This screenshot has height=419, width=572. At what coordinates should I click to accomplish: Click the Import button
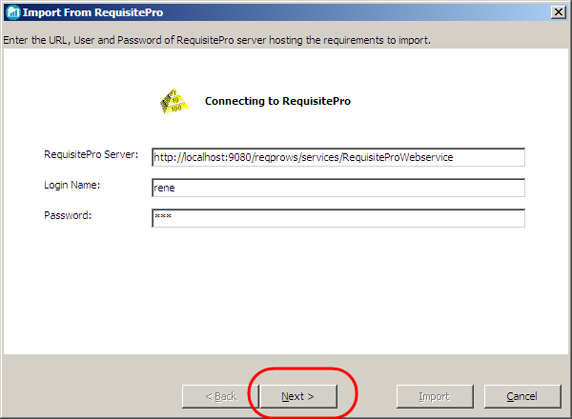(434, 396)
